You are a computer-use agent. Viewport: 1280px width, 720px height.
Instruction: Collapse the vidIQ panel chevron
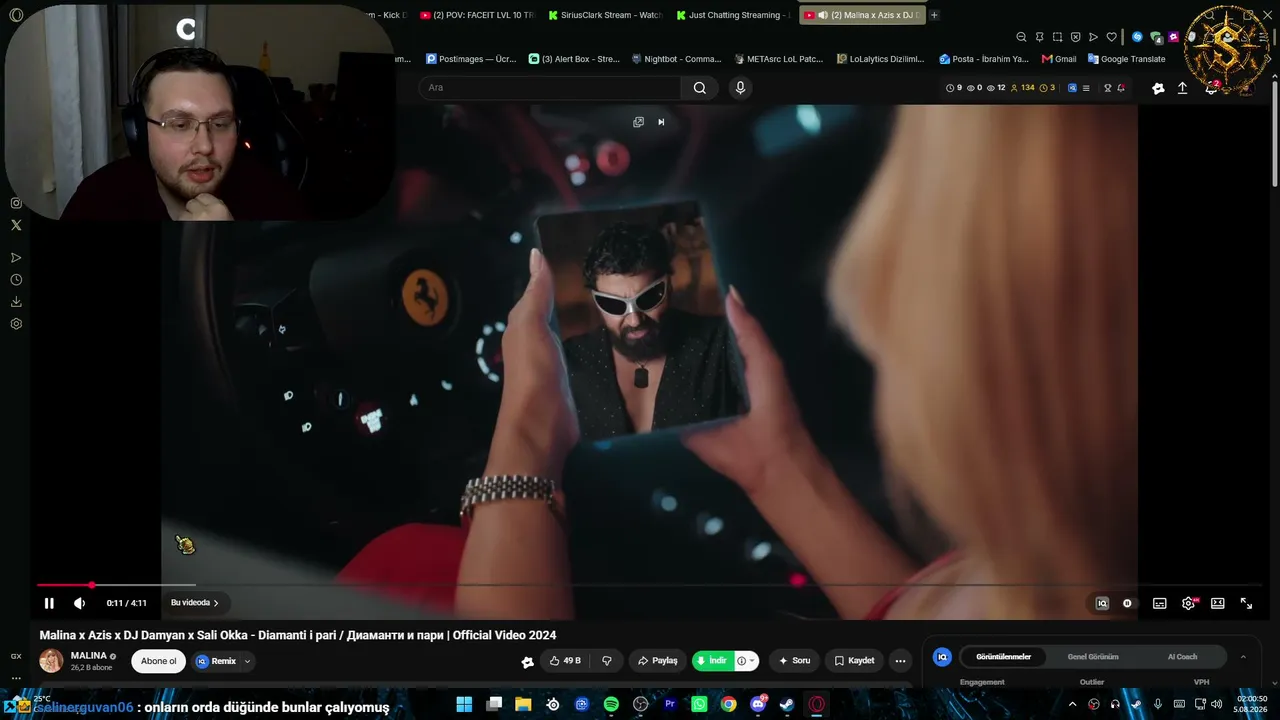click(1243, 657)
